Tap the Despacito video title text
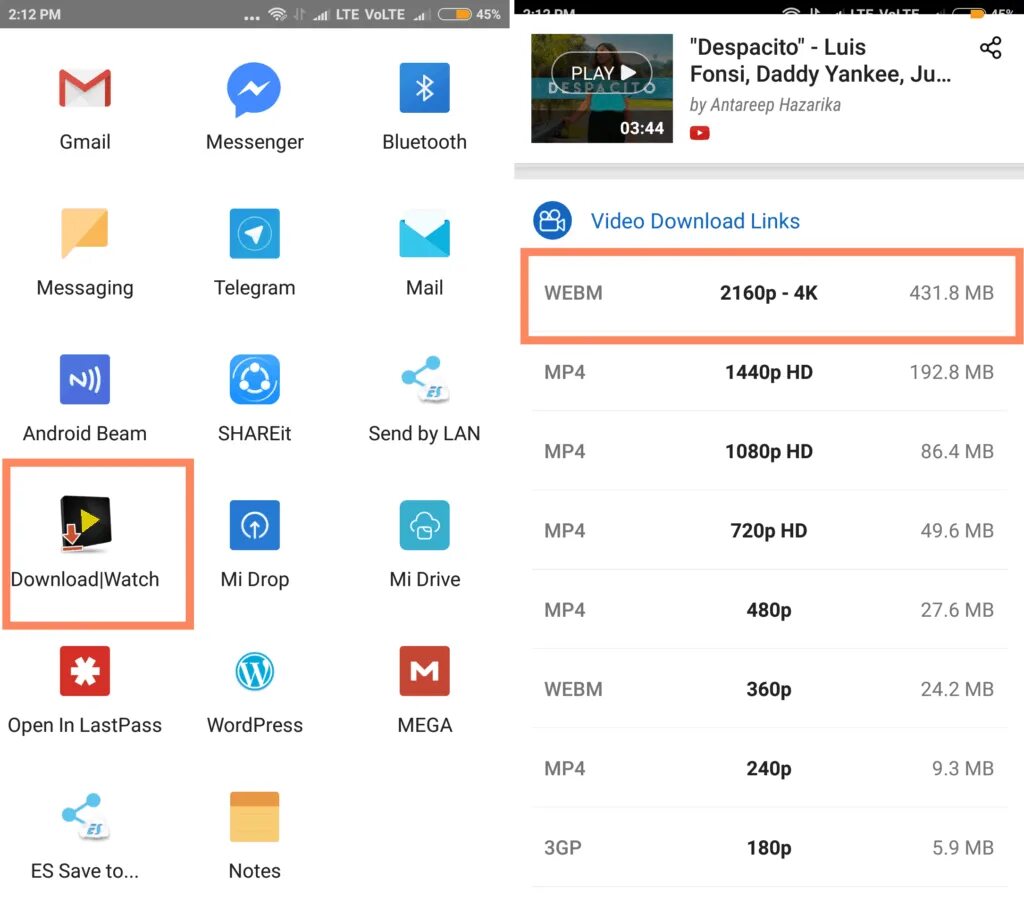 point(820,61)
